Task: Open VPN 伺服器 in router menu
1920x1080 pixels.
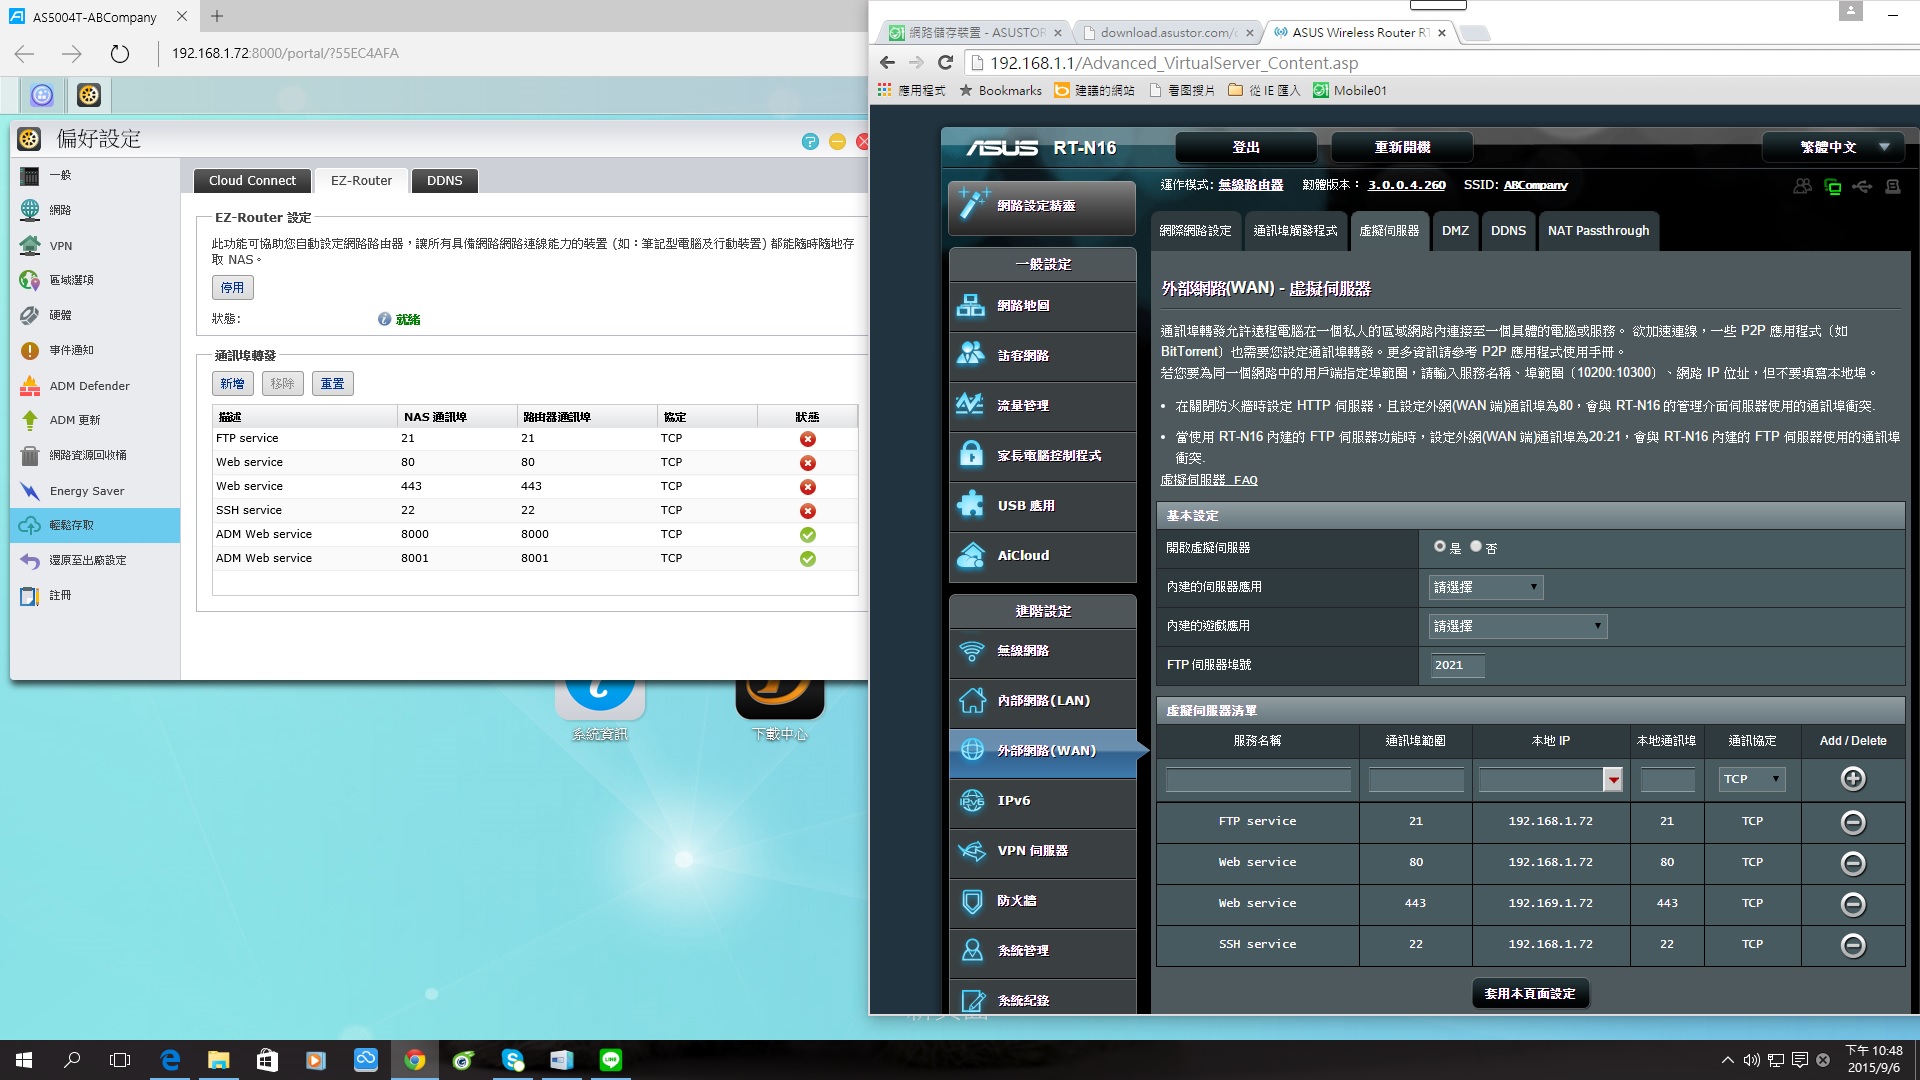Action: tap(1042, 851)
